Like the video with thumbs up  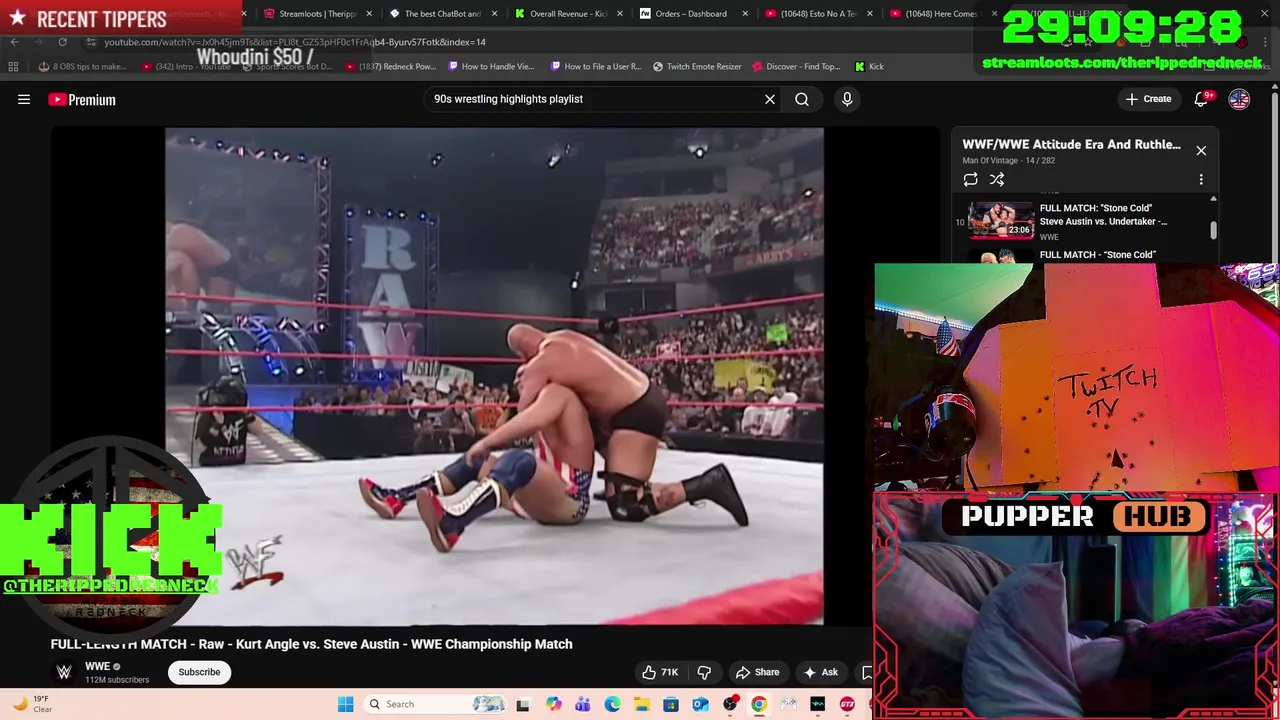[660, 672]
